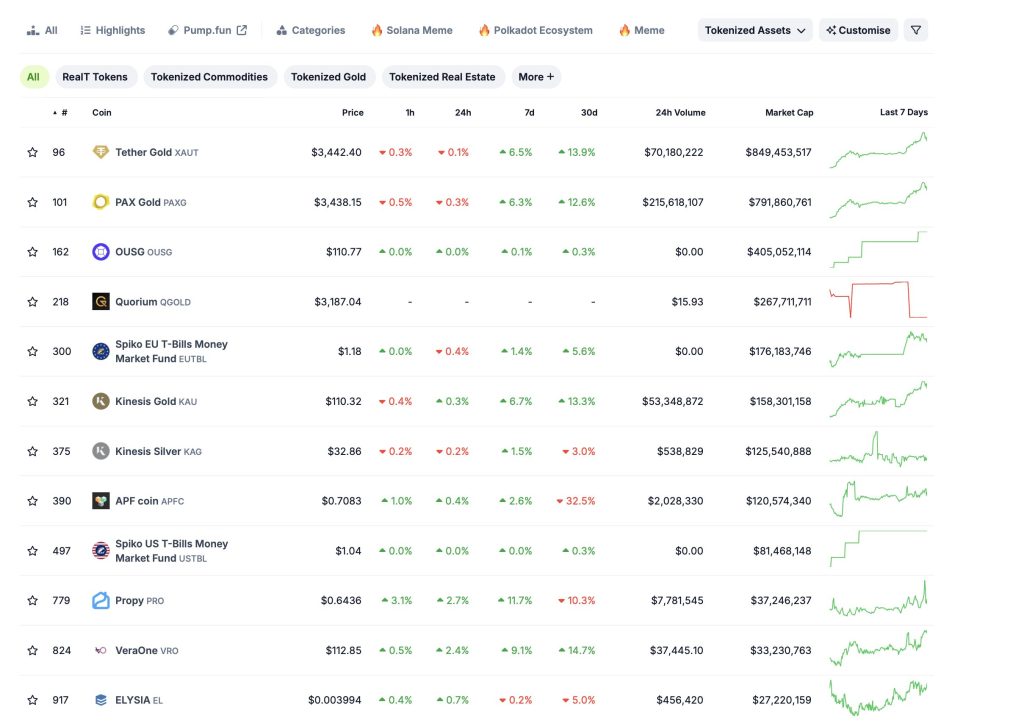
Task: Favorite Tether Gold with the star
Action: 33,152
